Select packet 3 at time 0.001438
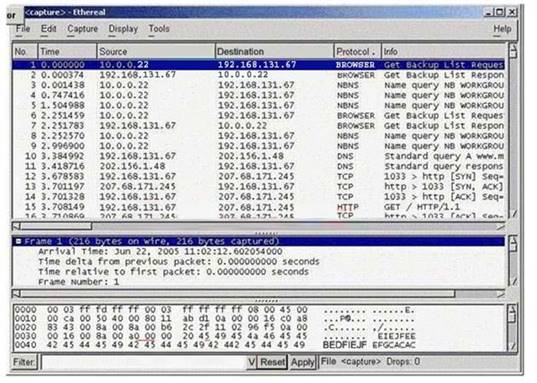537x383 pixels. pos(259,85)
